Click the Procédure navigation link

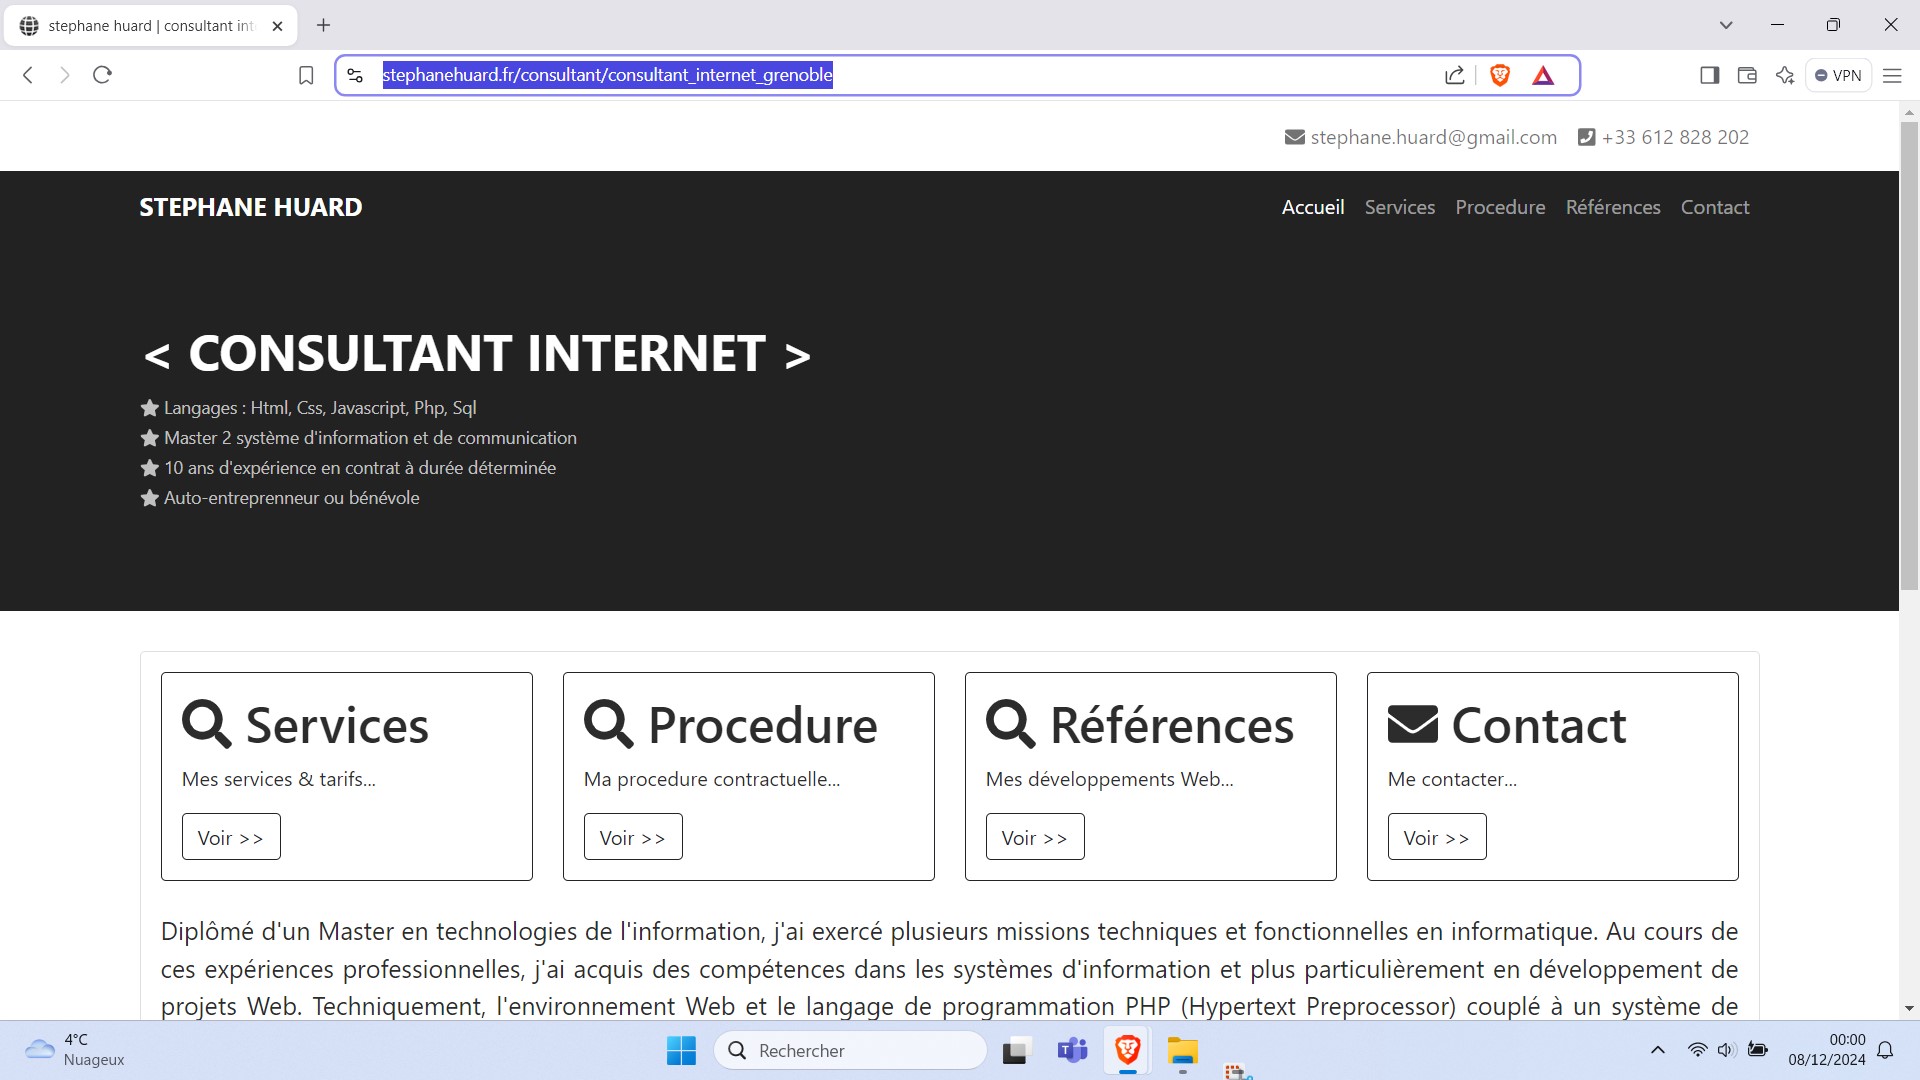point(1499,207)
